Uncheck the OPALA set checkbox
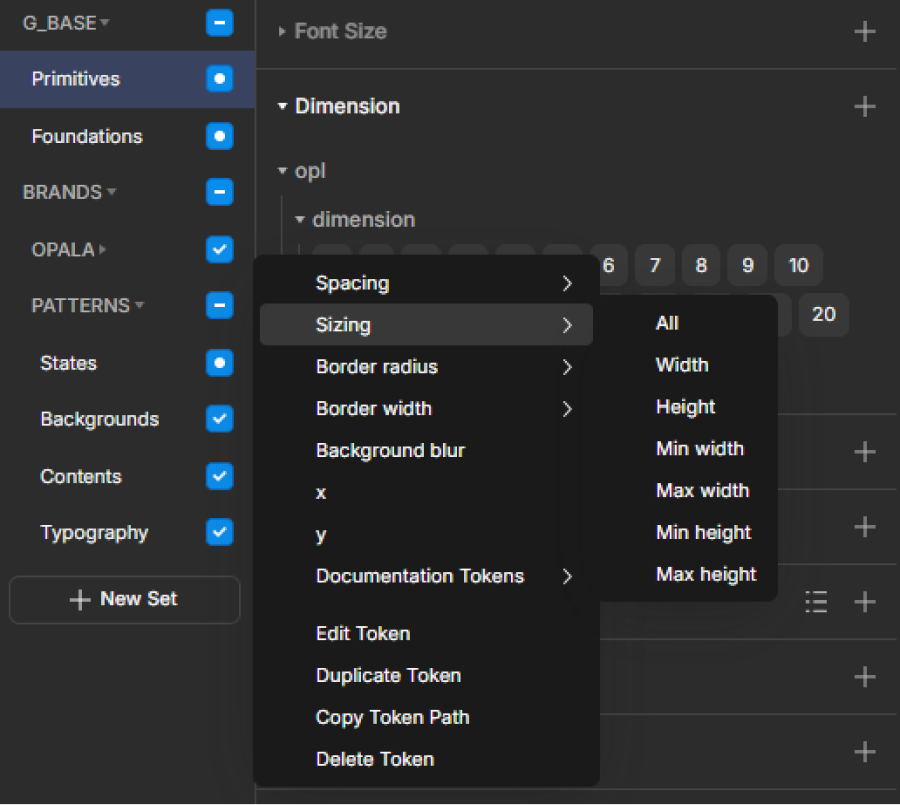Screen dimensions: 900x805 (219, 249)
